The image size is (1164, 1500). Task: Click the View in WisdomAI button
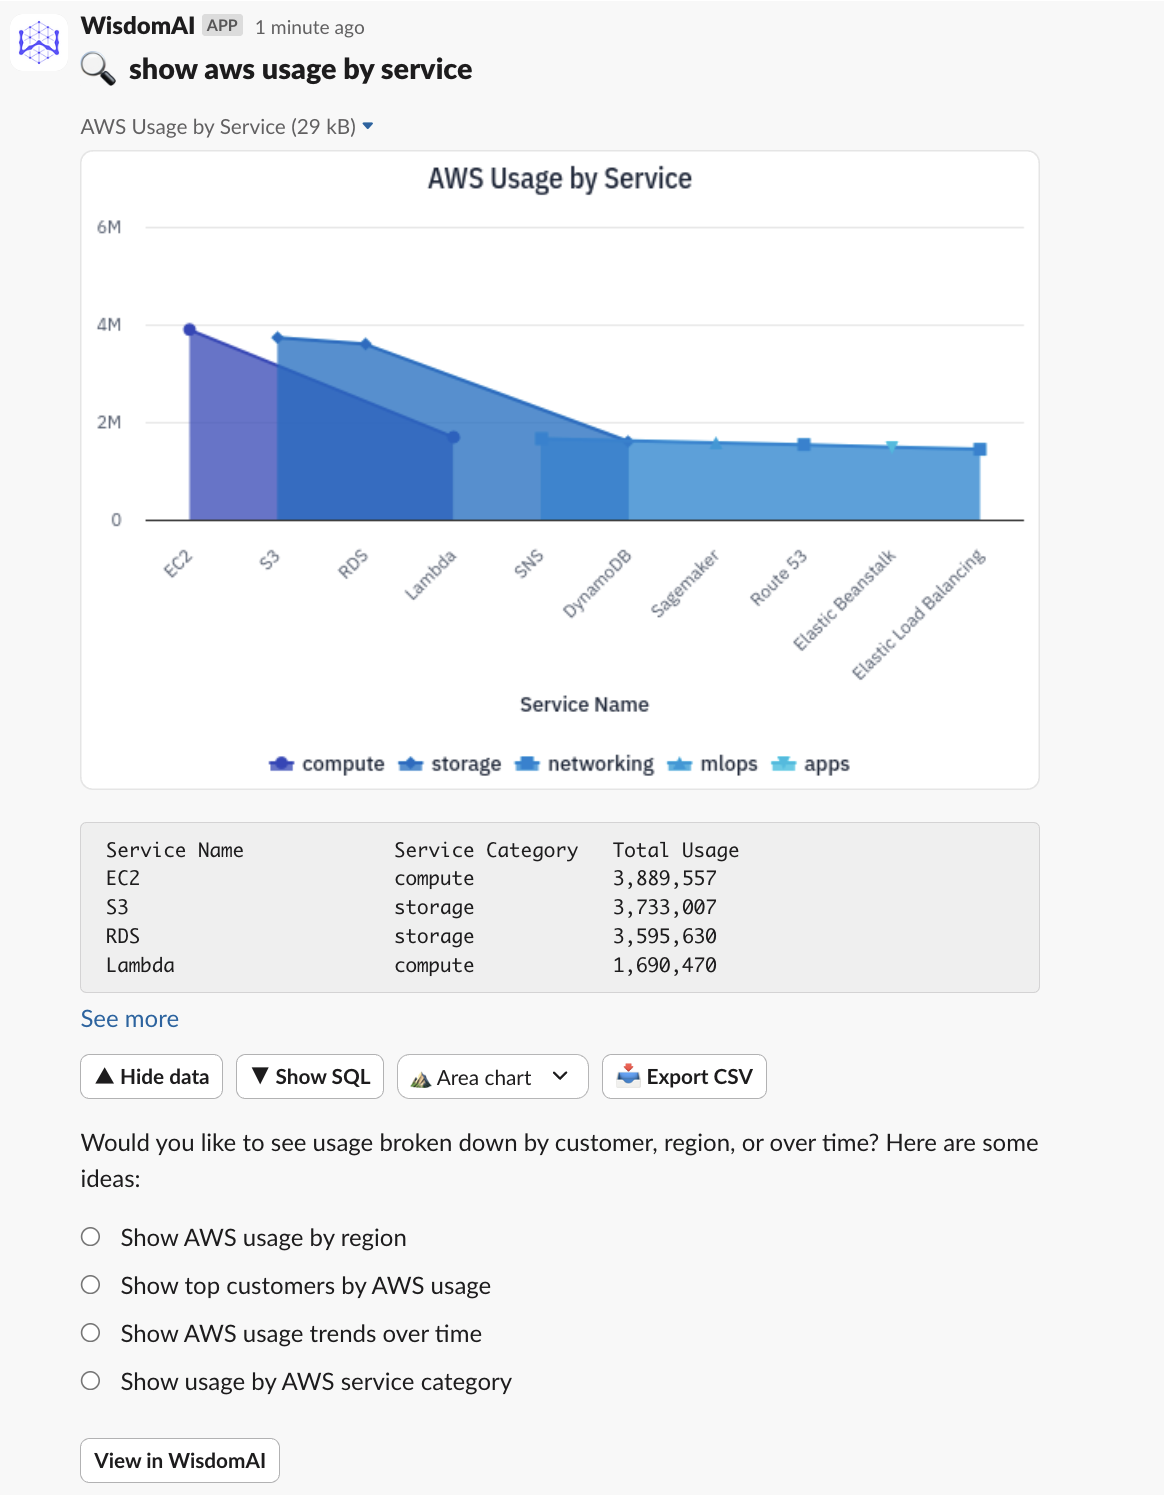pyautogui.click(x=179, y=1460)
